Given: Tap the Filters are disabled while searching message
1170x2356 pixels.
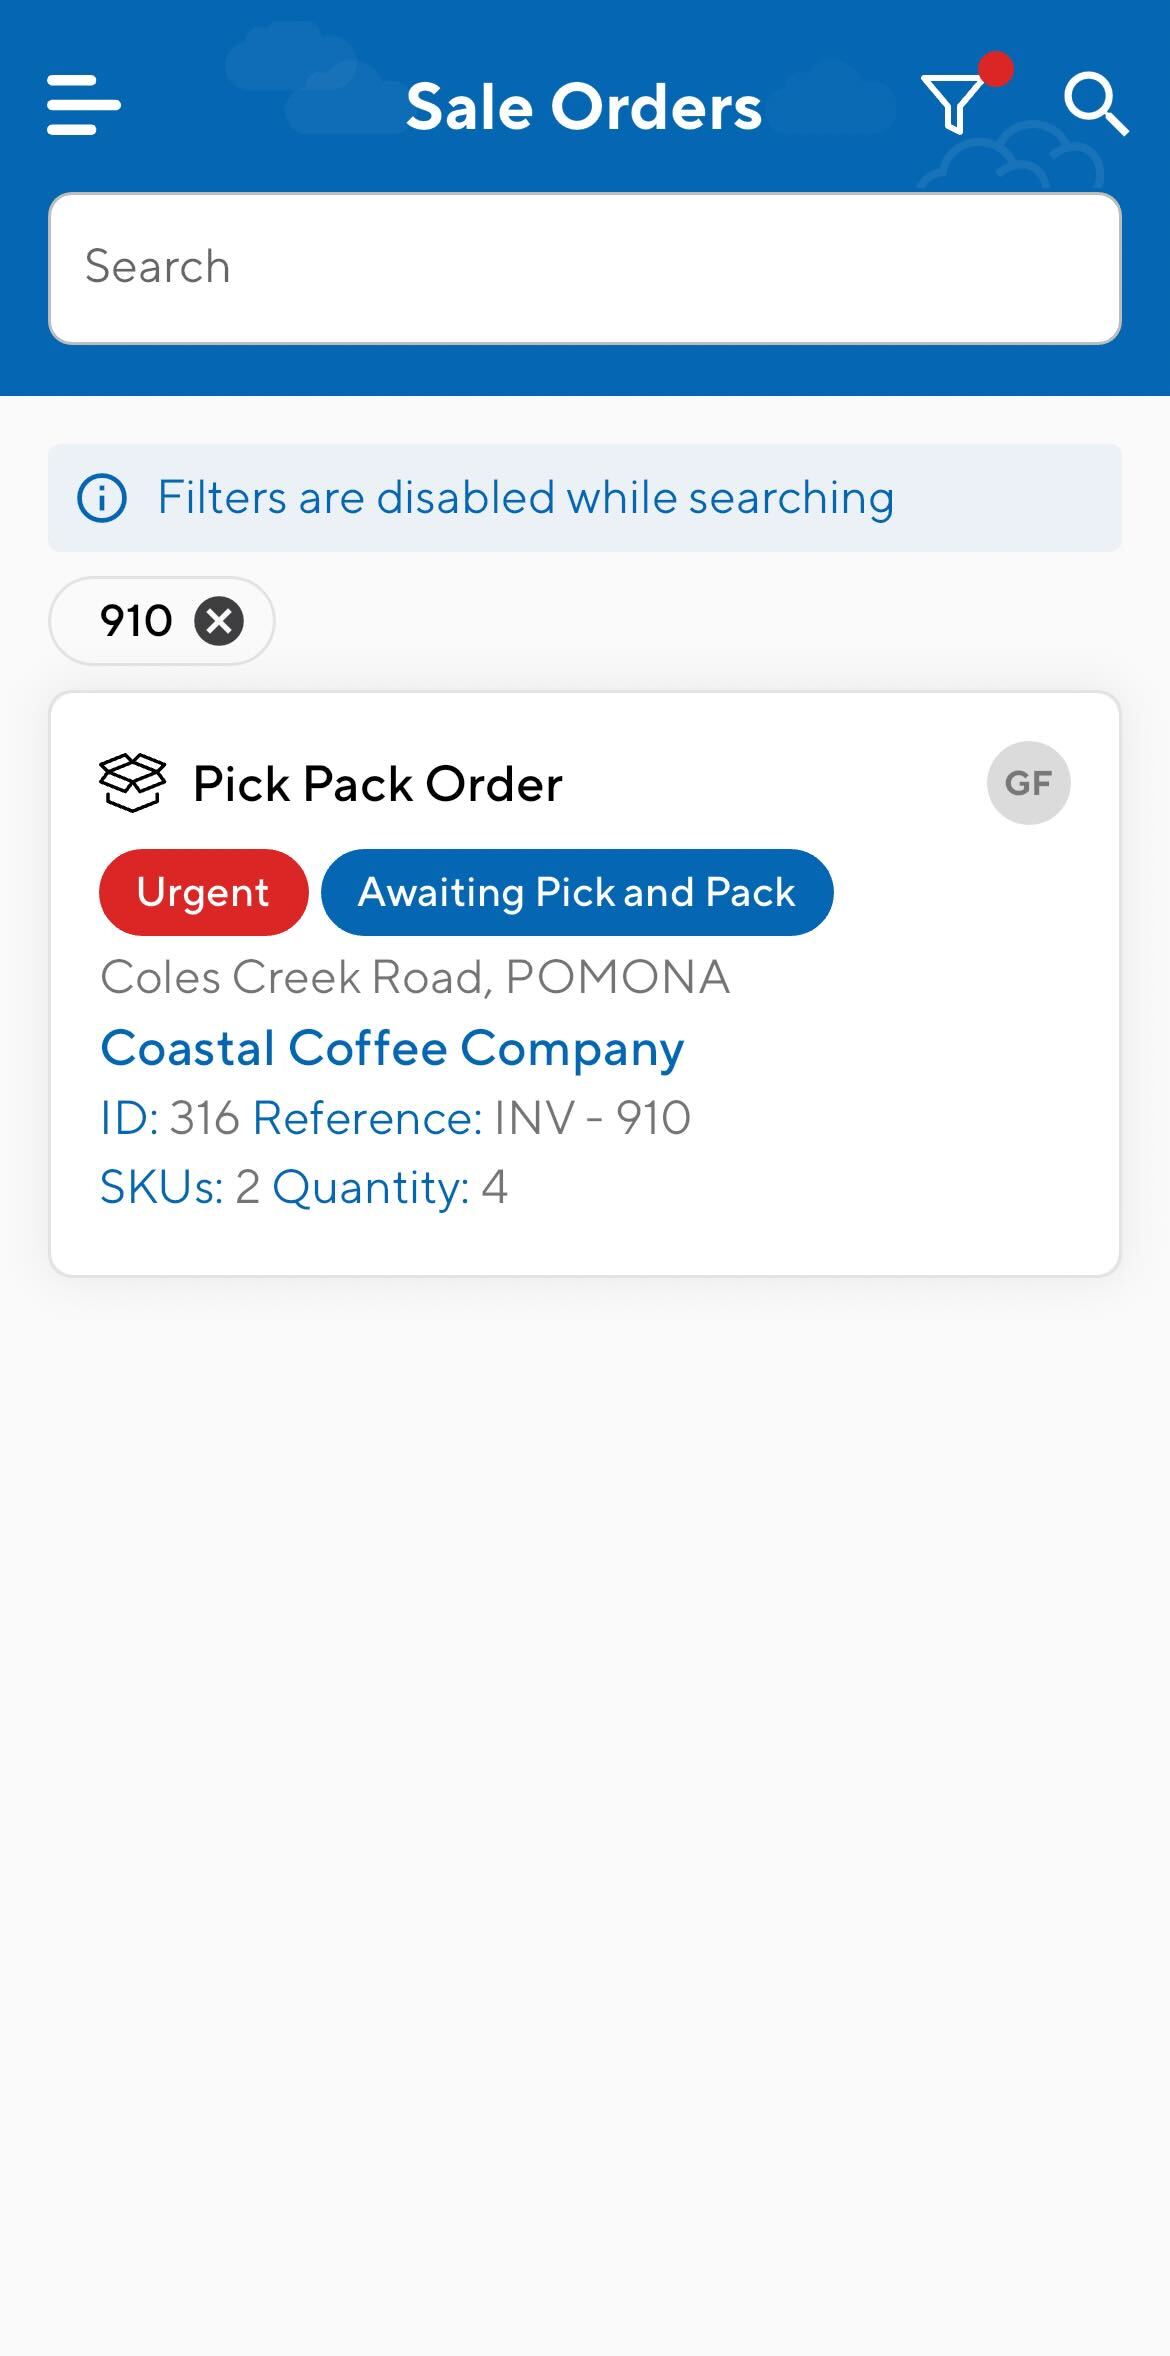Looking at the screenshot, I should click(x=525, y=498).
